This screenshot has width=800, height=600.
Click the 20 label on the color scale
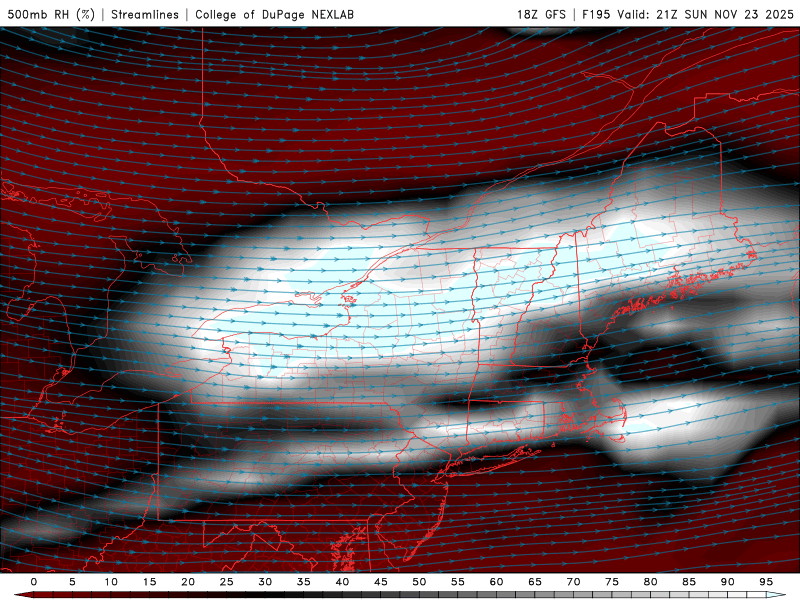point(188,582)
